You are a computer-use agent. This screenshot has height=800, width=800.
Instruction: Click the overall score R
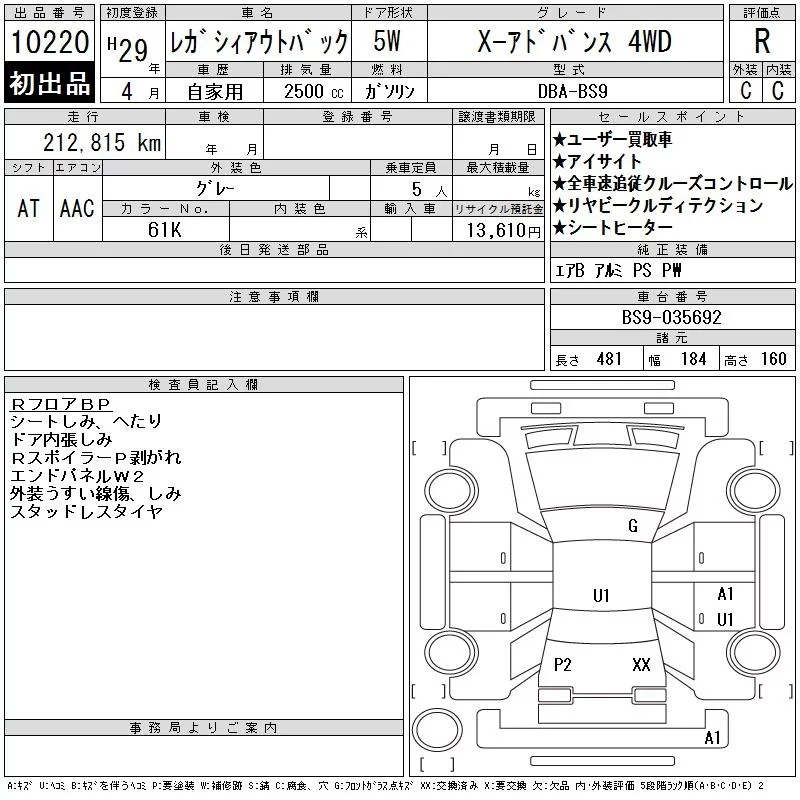click(x=762, y=41)
